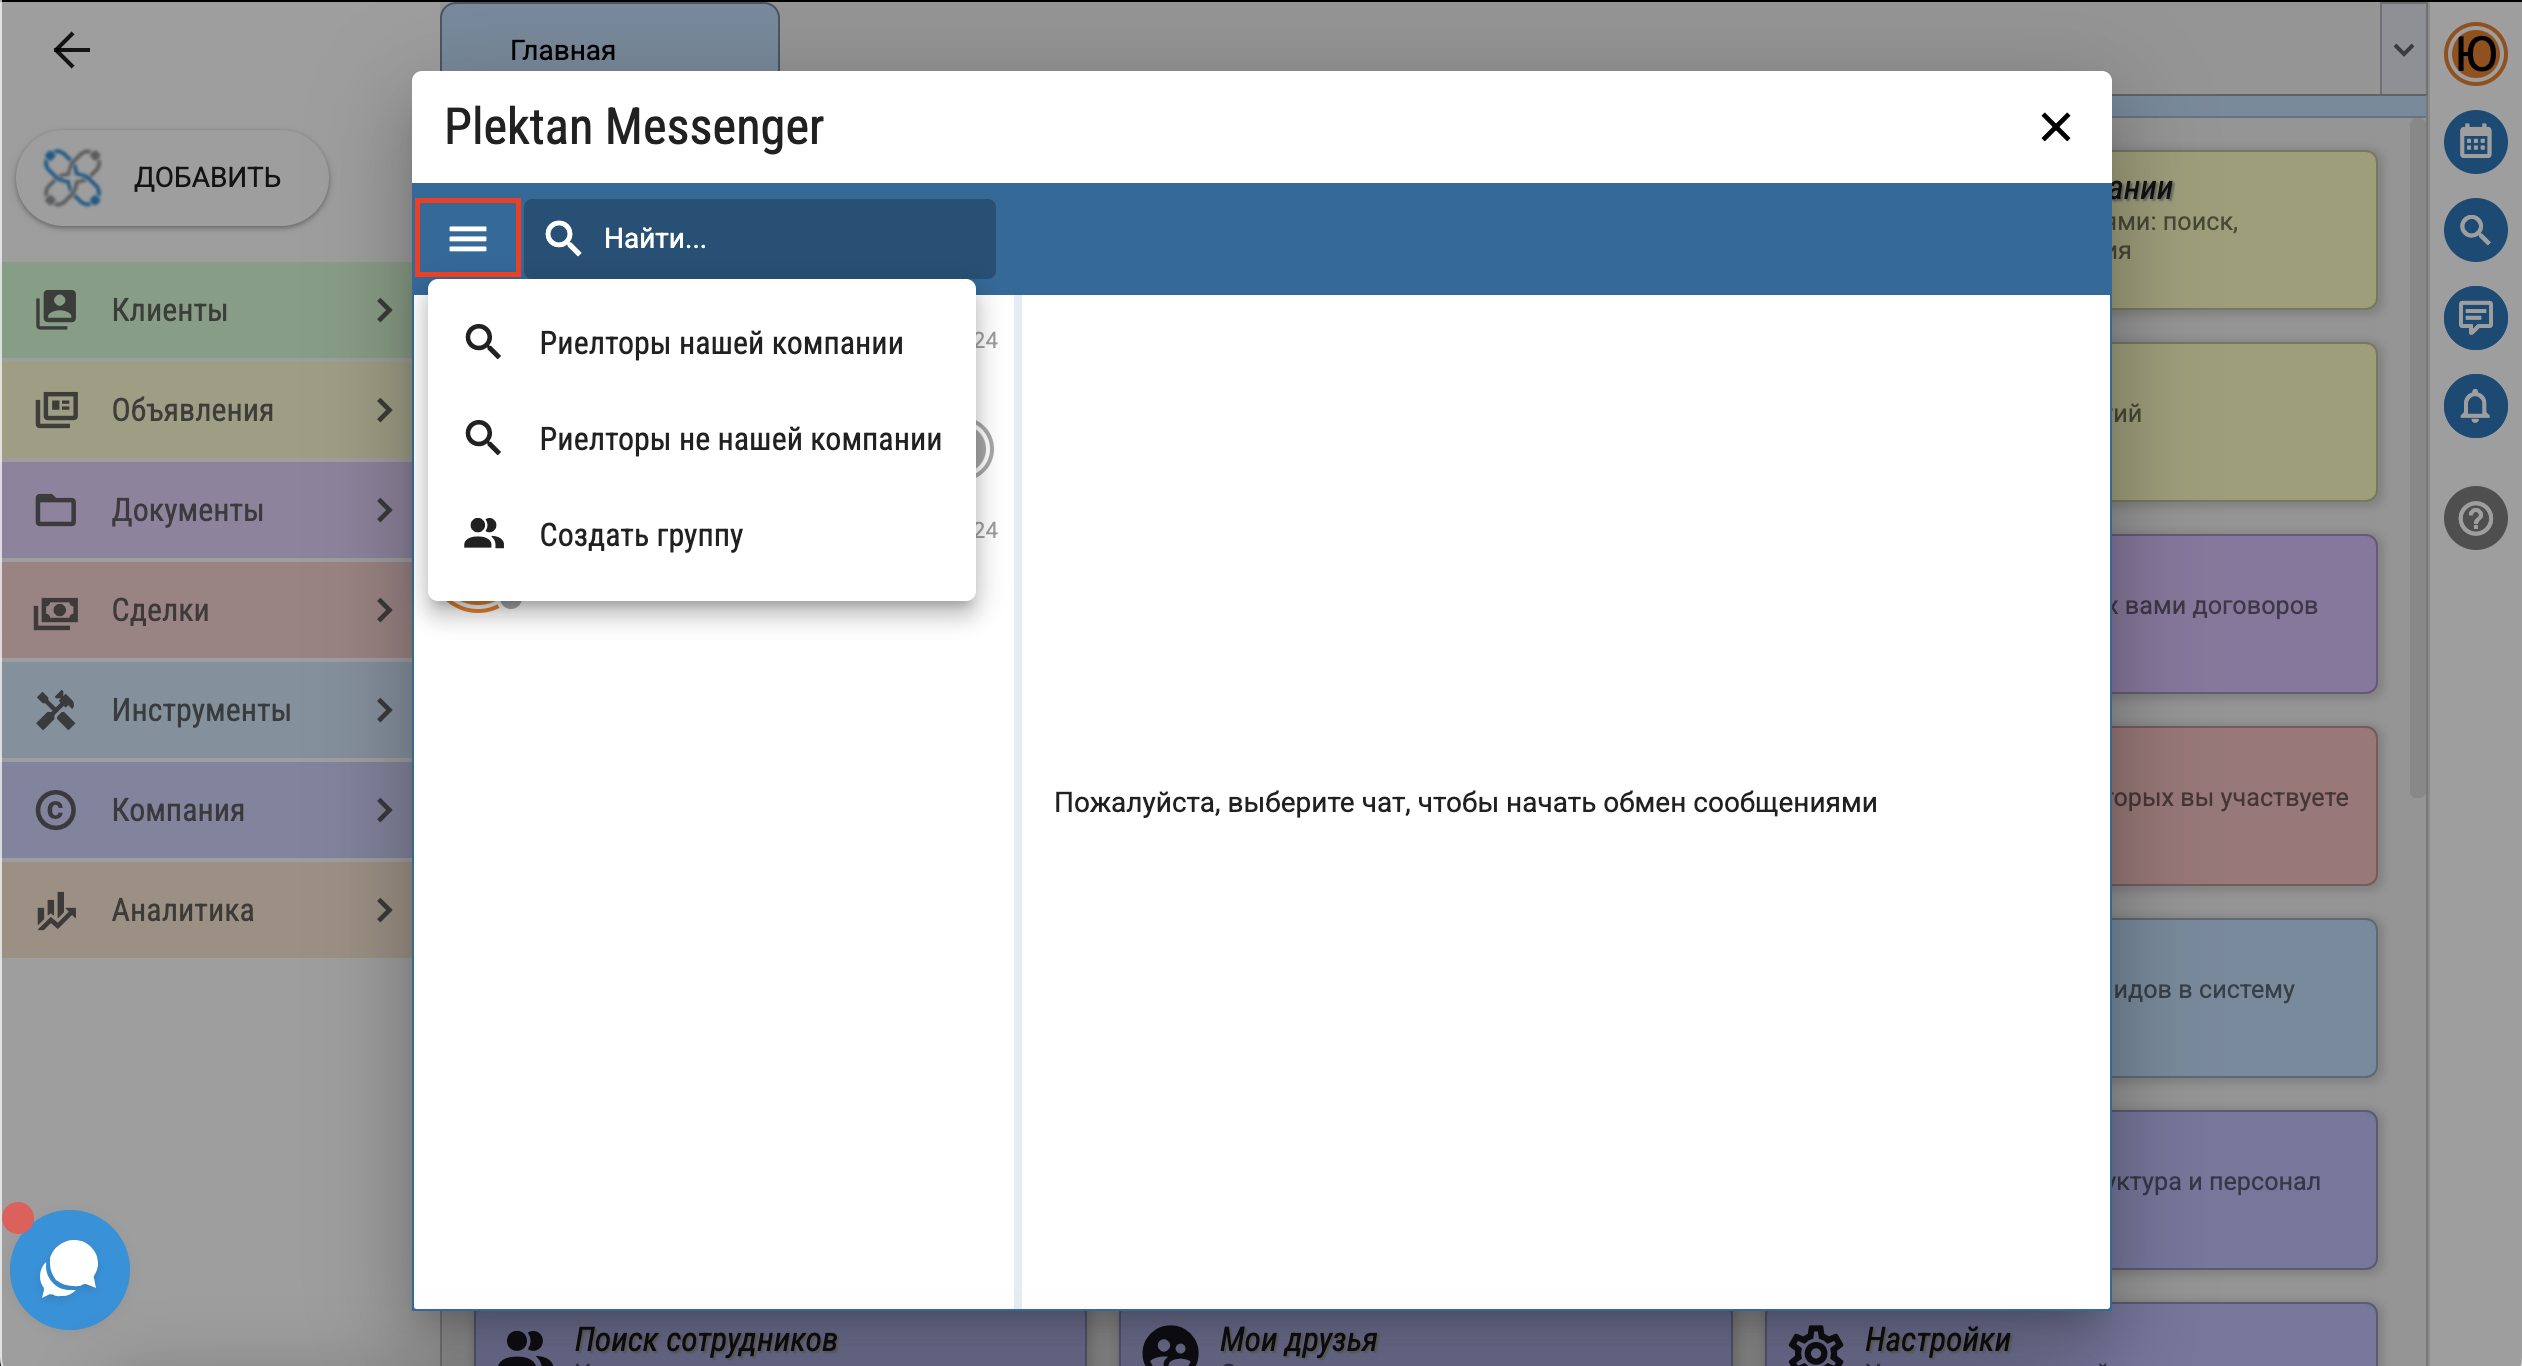Click the 'ДОБАВИТЬ' button
The height and width of the screenshot is (1366, 2522).
tap(173, 178)
